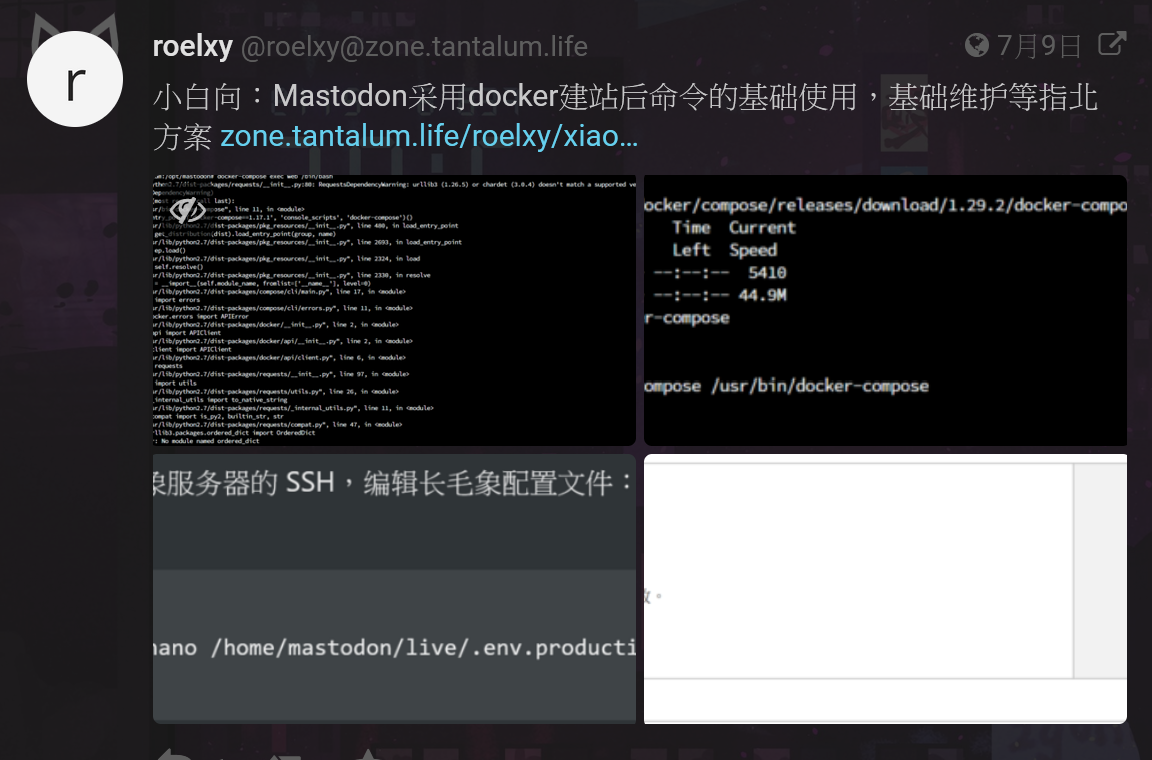Open the roelxy display name
This screenshot has width=1152, height=760.
click(192, 46)
